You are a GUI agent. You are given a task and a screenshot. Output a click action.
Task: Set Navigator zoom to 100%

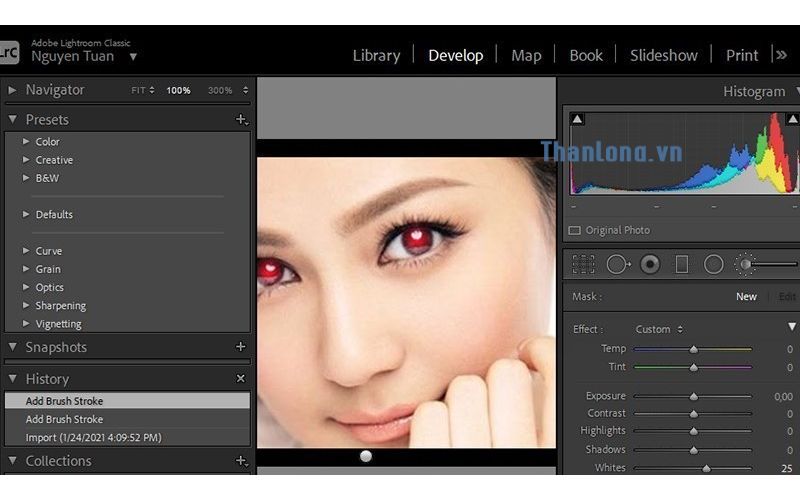coord(178,90)
